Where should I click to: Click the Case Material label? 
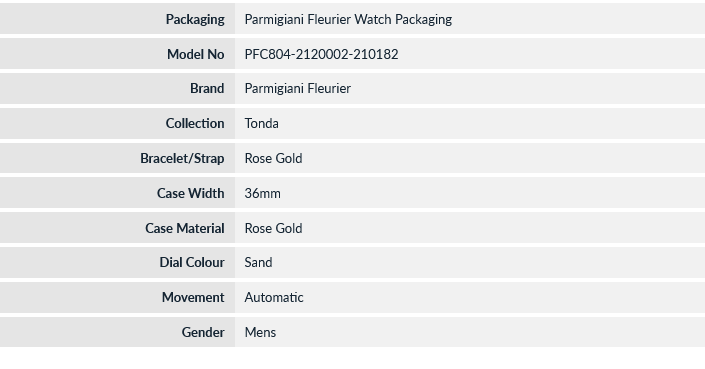pyautogui.click(x=184, y=228)
